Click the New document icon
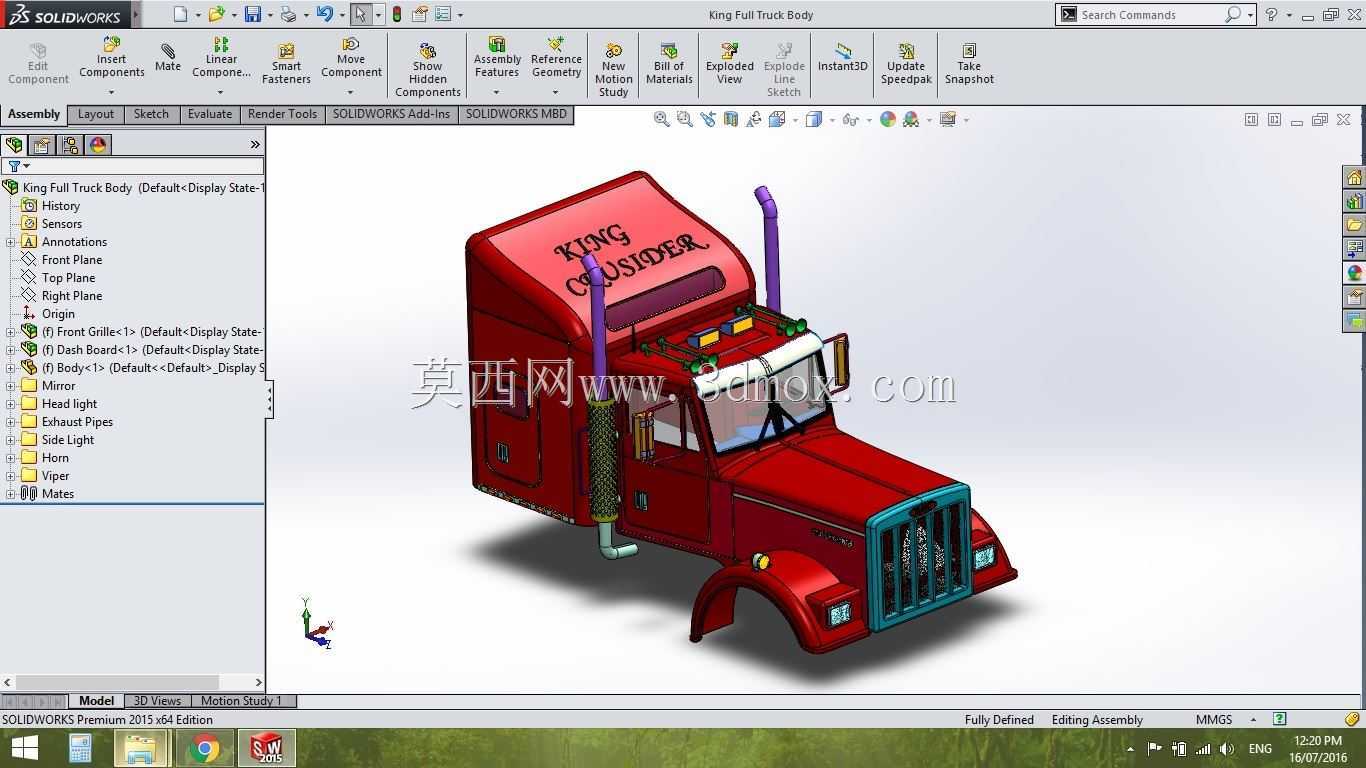 [x=180, y=14]
